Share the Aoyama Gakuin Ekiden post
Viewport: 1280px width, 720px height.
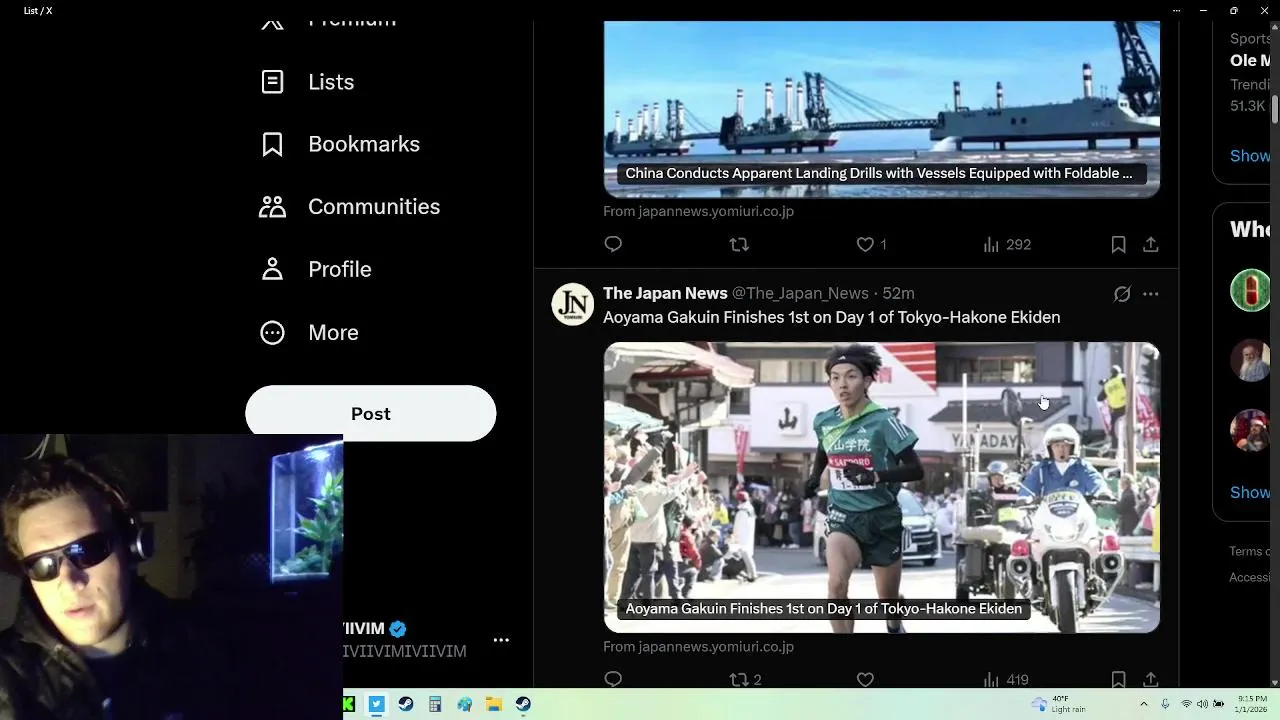[x=1151, y=680]
